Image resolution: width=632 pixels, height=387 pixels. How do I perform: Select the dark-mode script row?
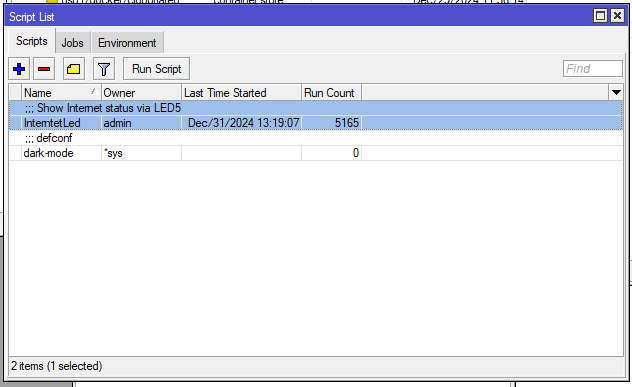[x=316, y=153]
